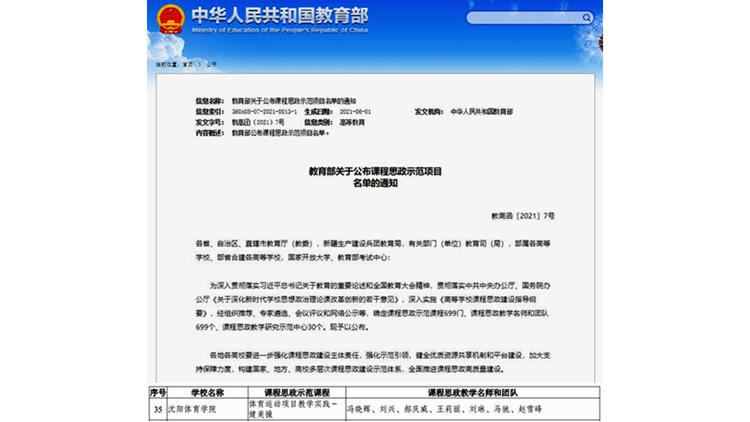
Task: Click table cell with row number 35
Action: (158, 410)
